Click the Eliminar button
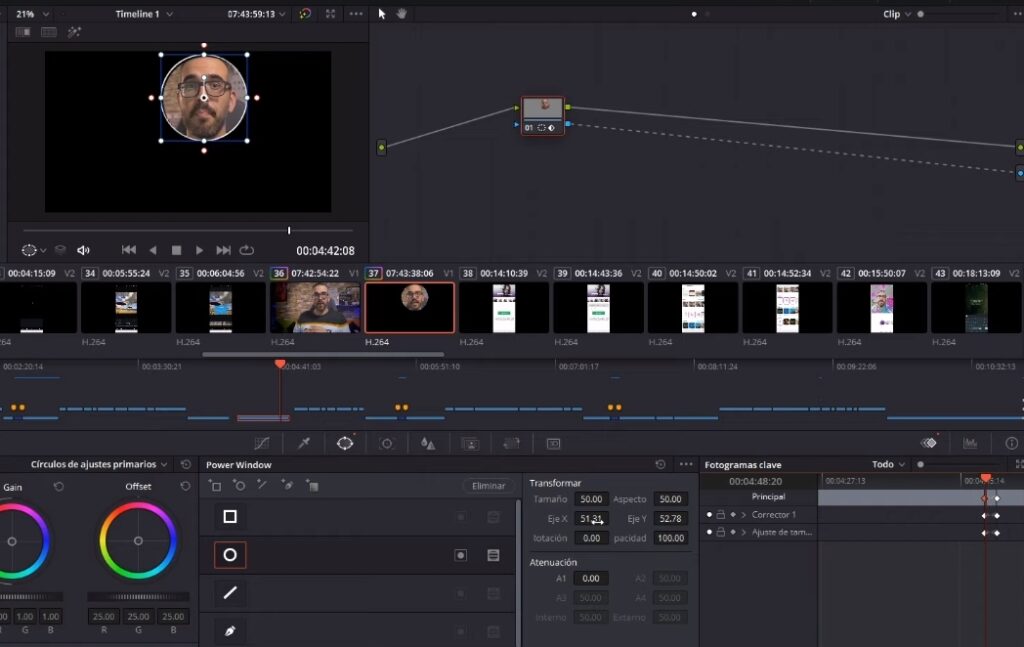The width and height of the screenshot is (1024, 647). click(x=488, y=486)
